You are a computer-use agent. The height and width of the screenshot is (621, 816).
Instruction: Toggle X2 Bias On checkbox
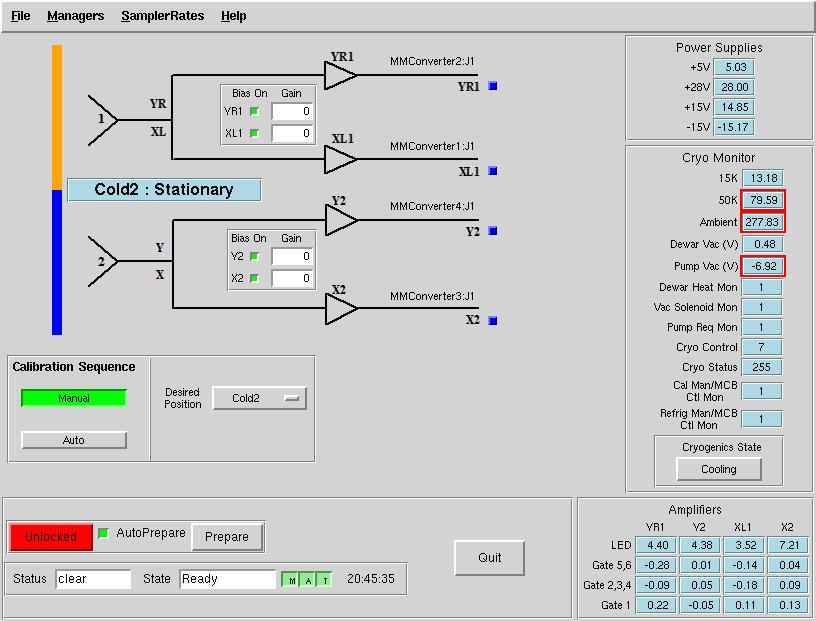tap(254, 278)
